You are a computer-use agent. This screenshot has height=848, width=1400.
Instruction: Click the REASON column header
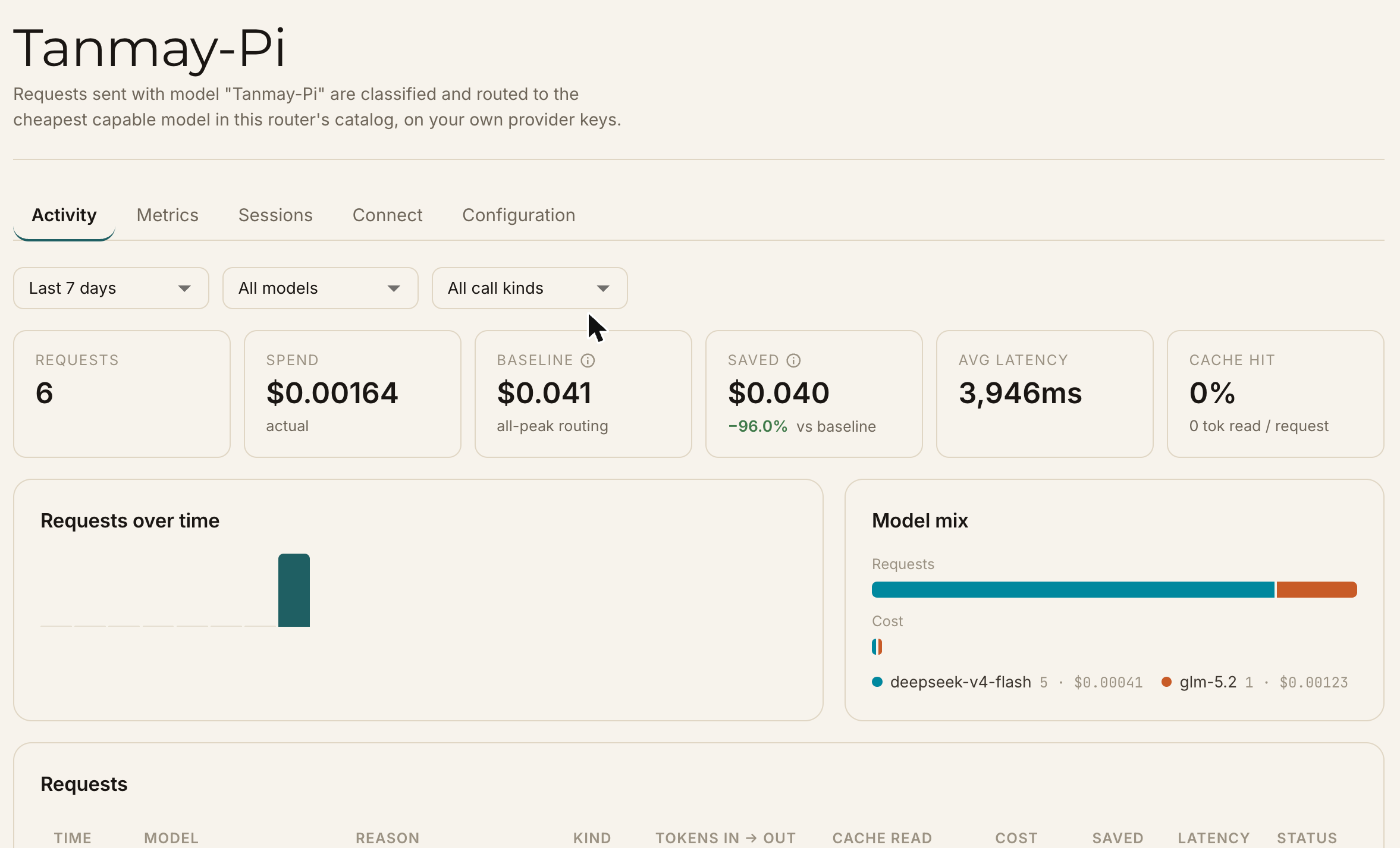click(387, 838)
